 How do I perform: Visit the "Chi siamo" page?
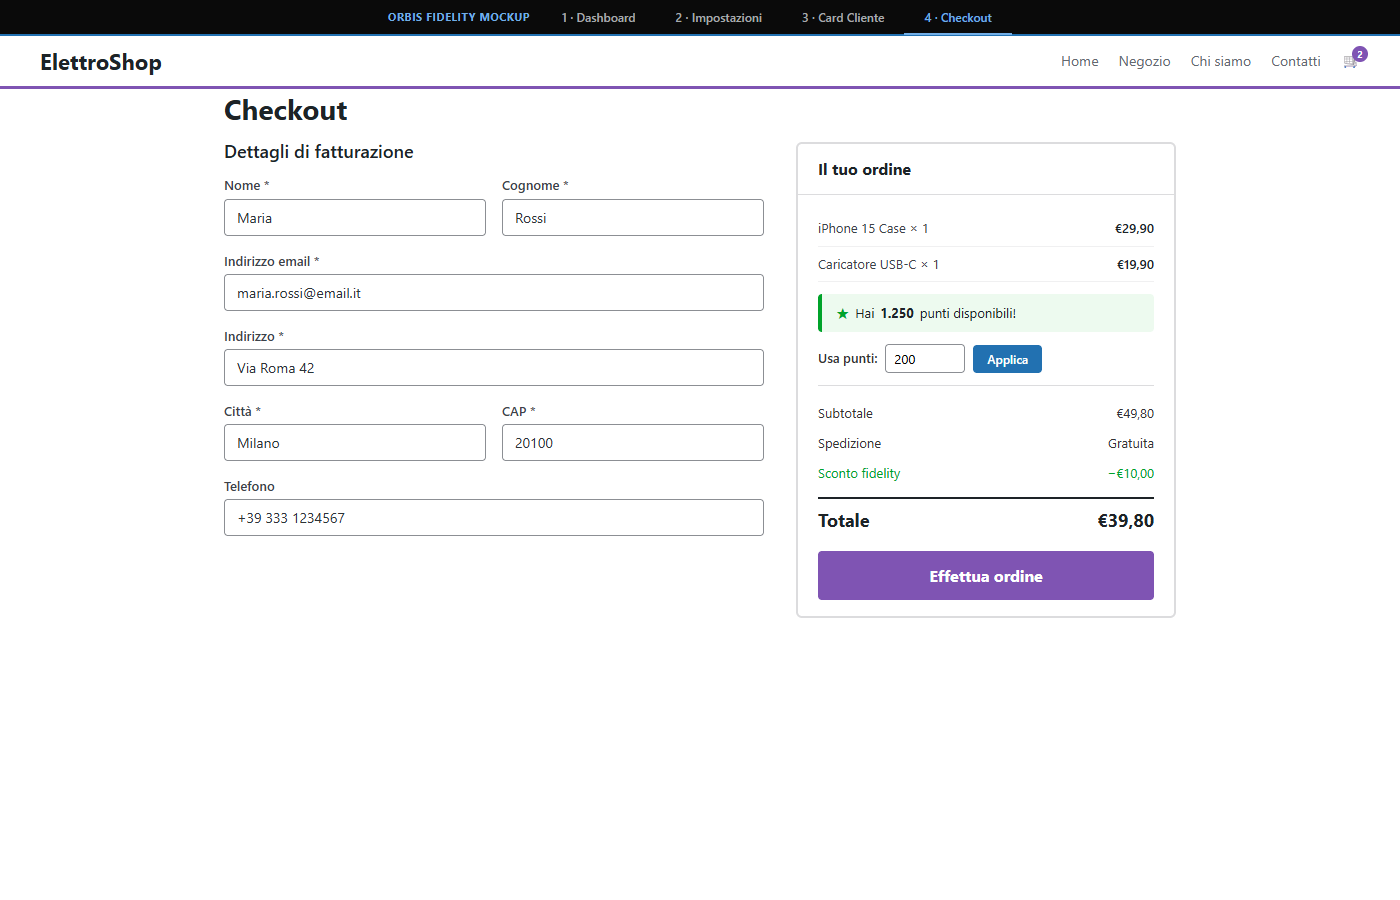coord(1220,61)
